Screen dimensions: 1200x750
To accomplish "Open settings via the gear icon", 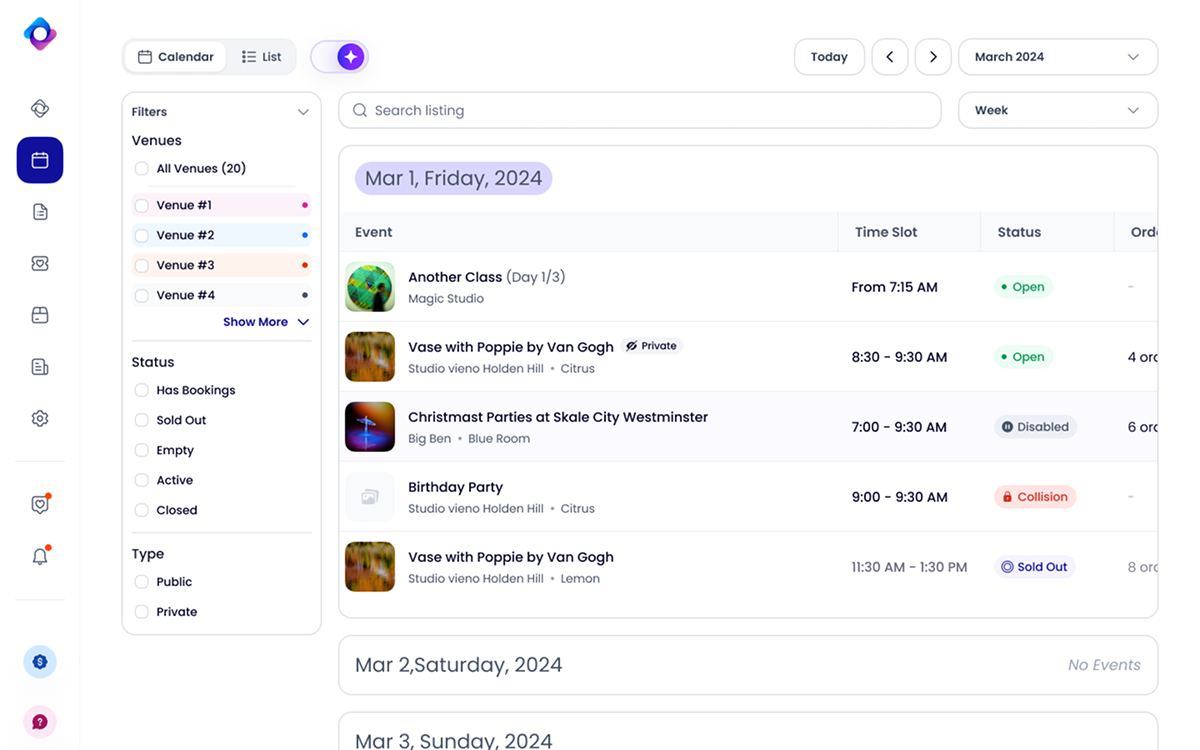I will (39, 418).
